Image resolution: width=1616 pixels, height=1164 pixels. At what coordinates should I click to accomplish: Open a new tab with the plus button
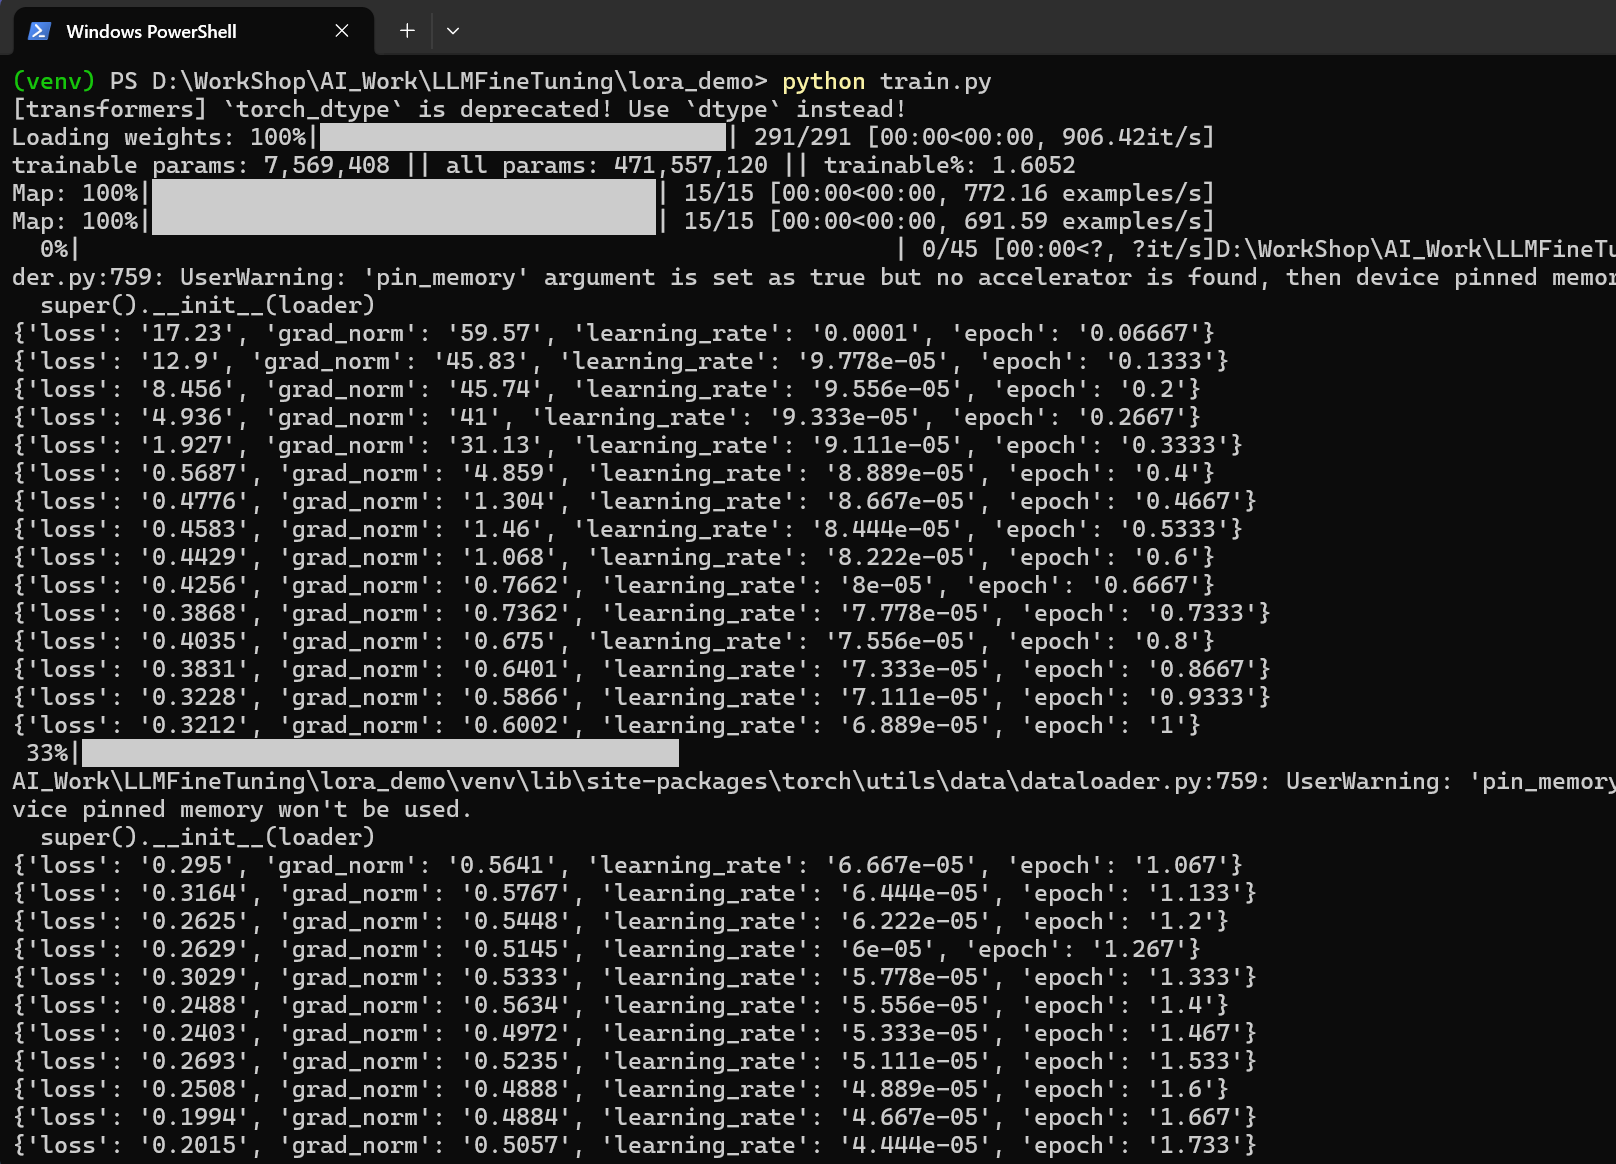click(x=407, y=31)
